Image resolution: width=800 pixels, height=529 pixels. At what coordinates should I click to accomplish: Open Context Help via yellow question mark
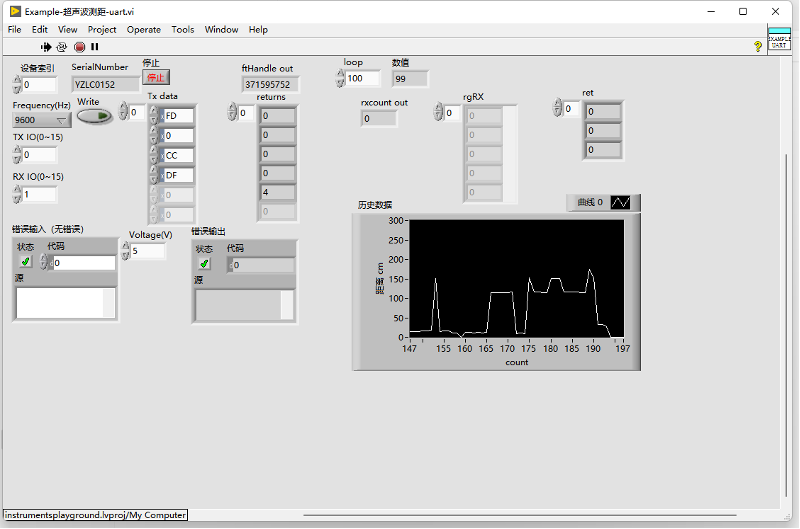757,46
